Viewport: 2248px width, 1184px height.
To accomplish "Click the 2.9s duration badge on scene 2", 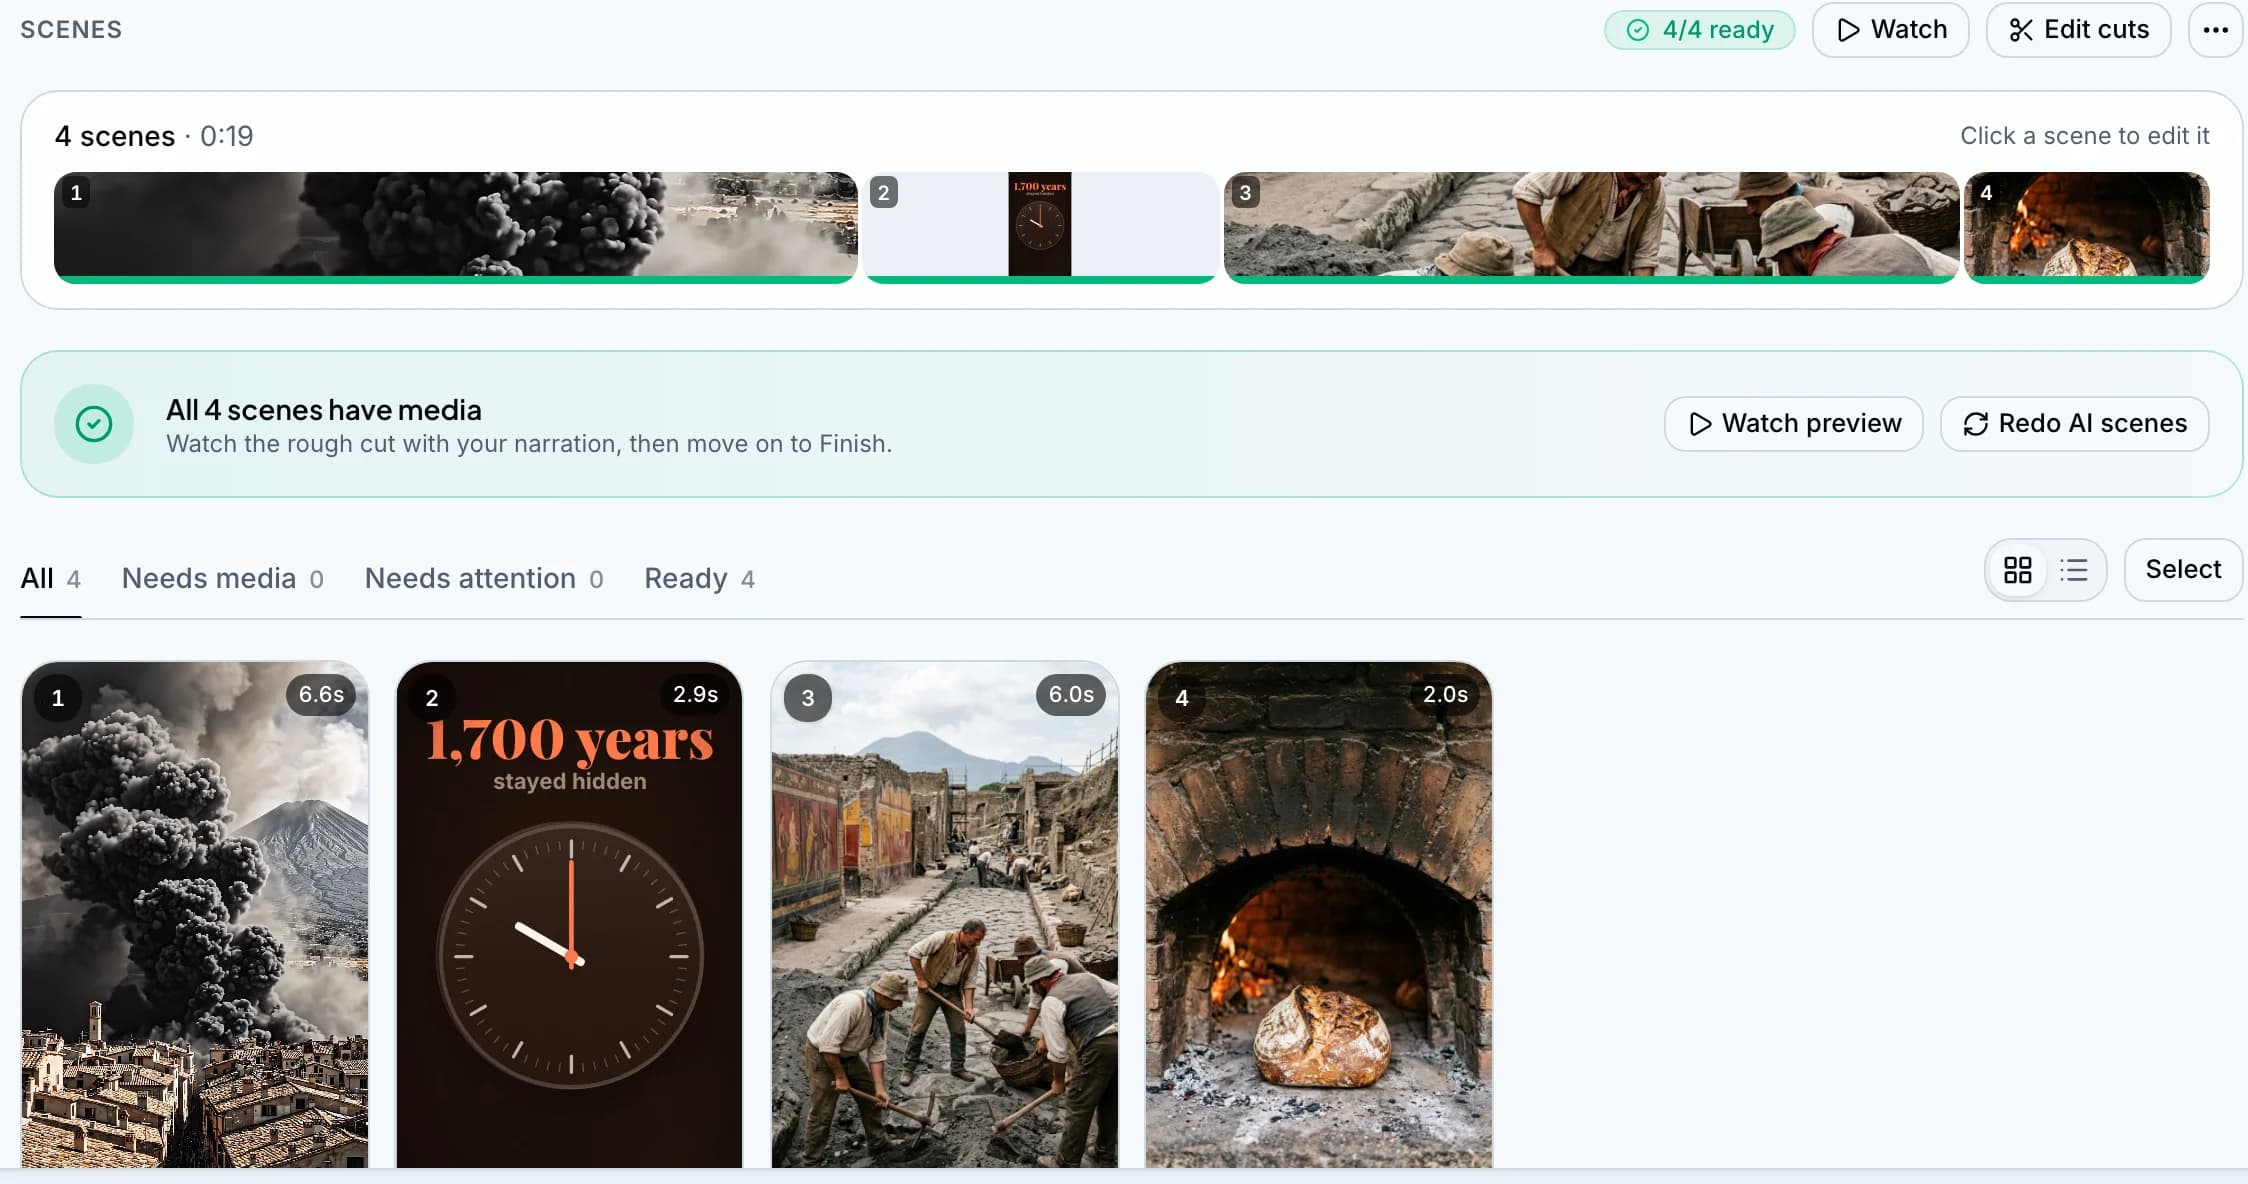I will 695,695.
